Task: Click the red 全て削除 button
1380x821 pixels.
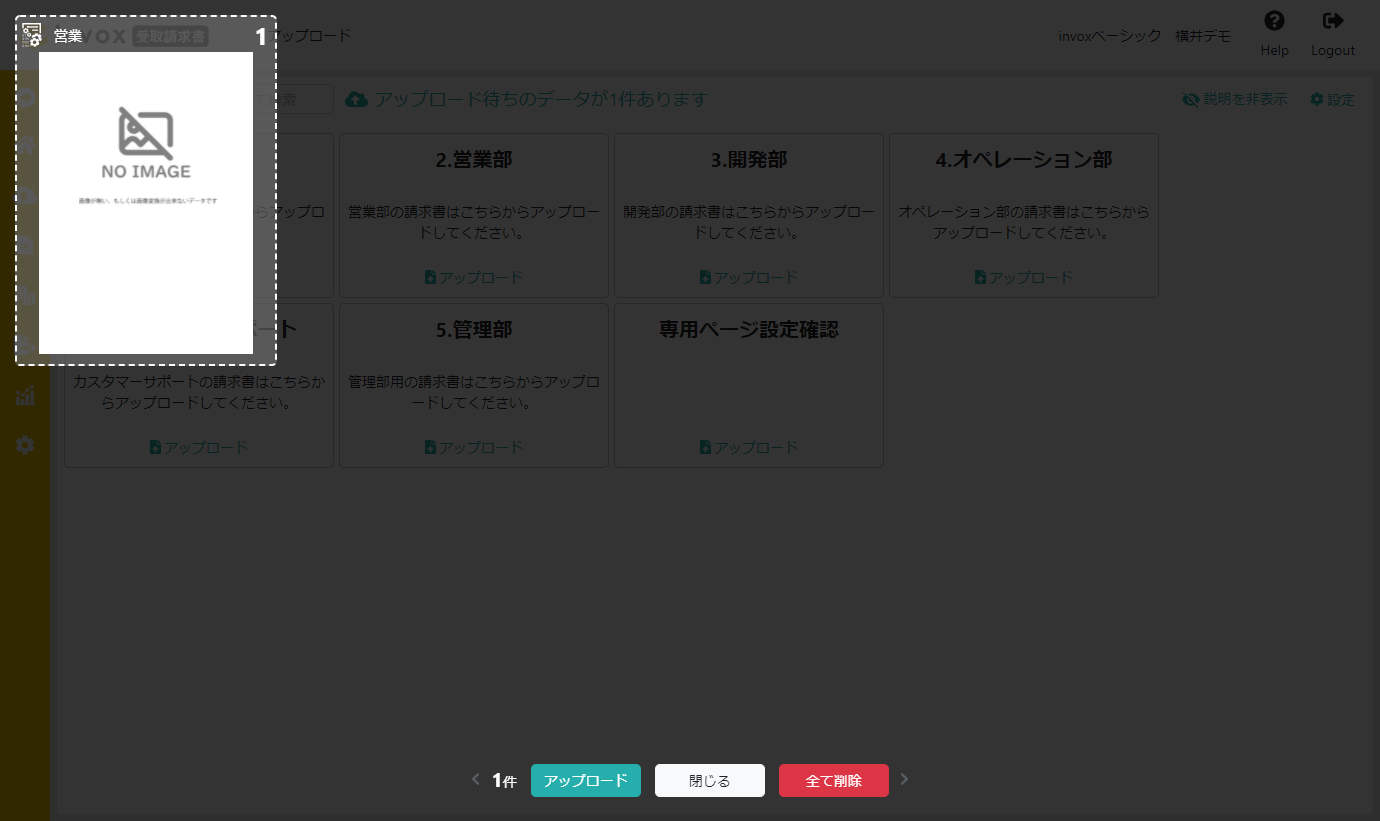Action: [x=833, y=780]
